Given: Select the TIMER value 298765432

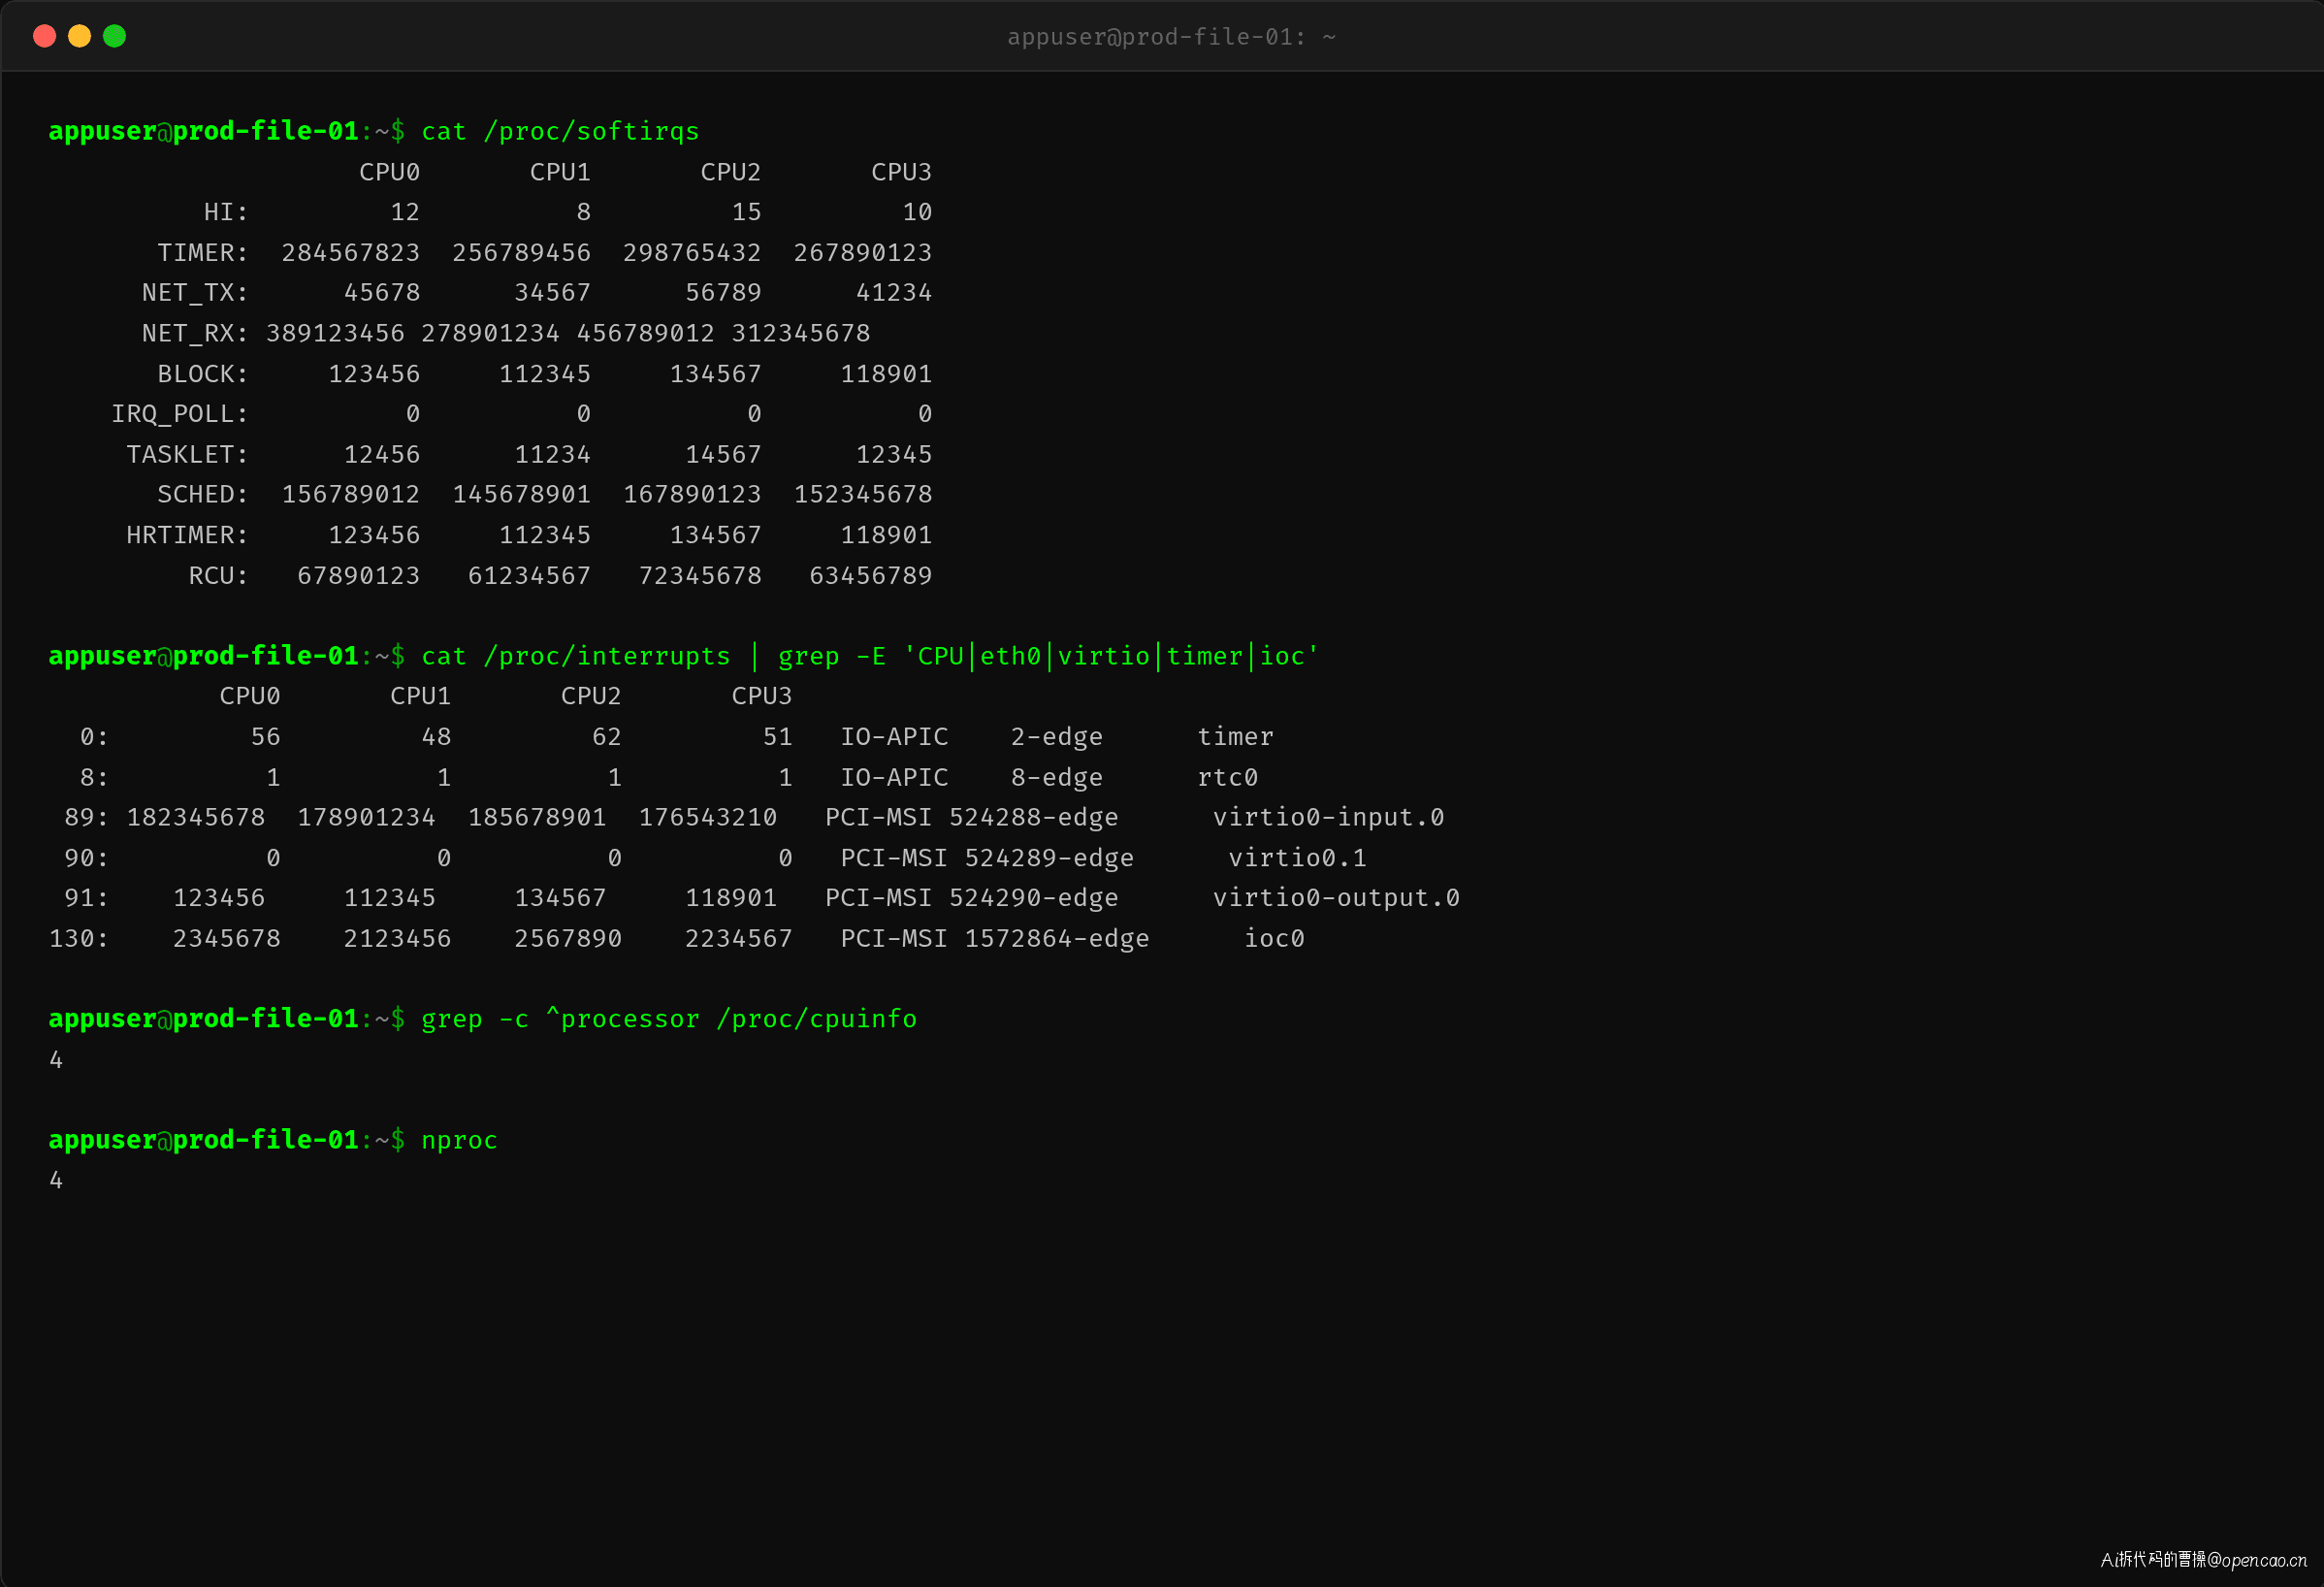Looking at the screenshot, I should (x=692, y=252).
